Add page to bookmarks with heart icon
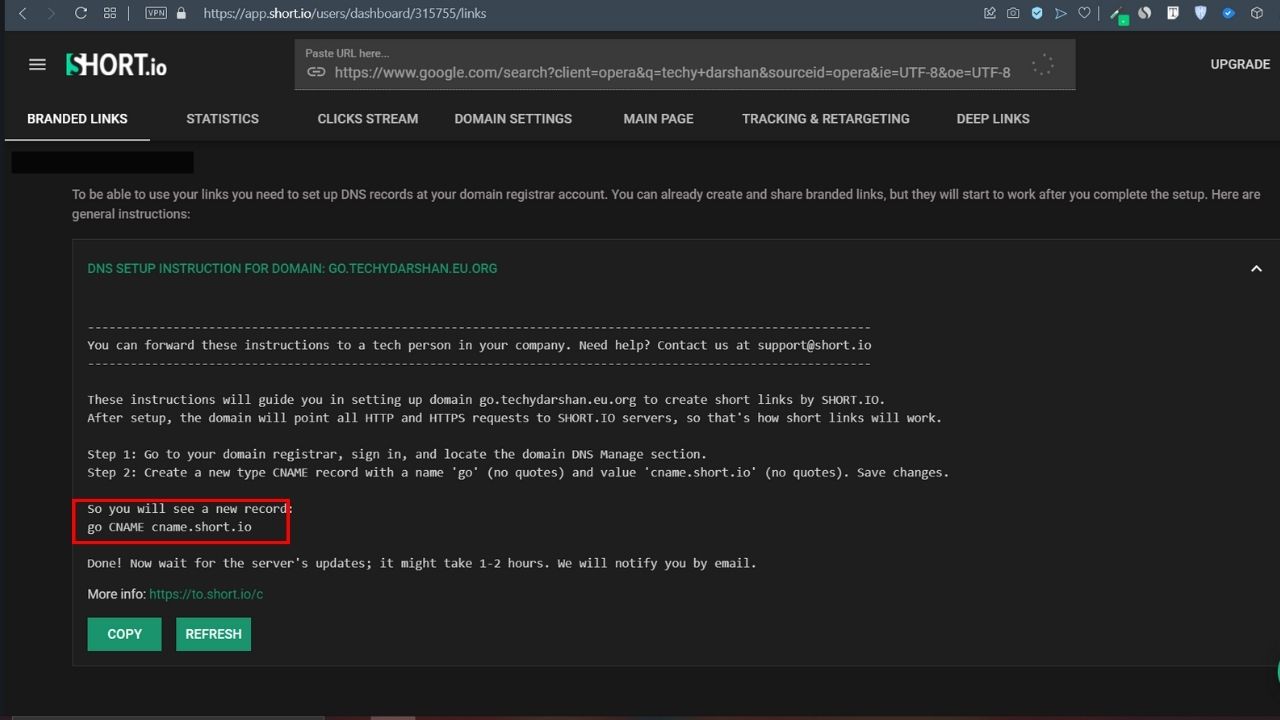Screen dimensions: 1280x720 (1083, 13)
